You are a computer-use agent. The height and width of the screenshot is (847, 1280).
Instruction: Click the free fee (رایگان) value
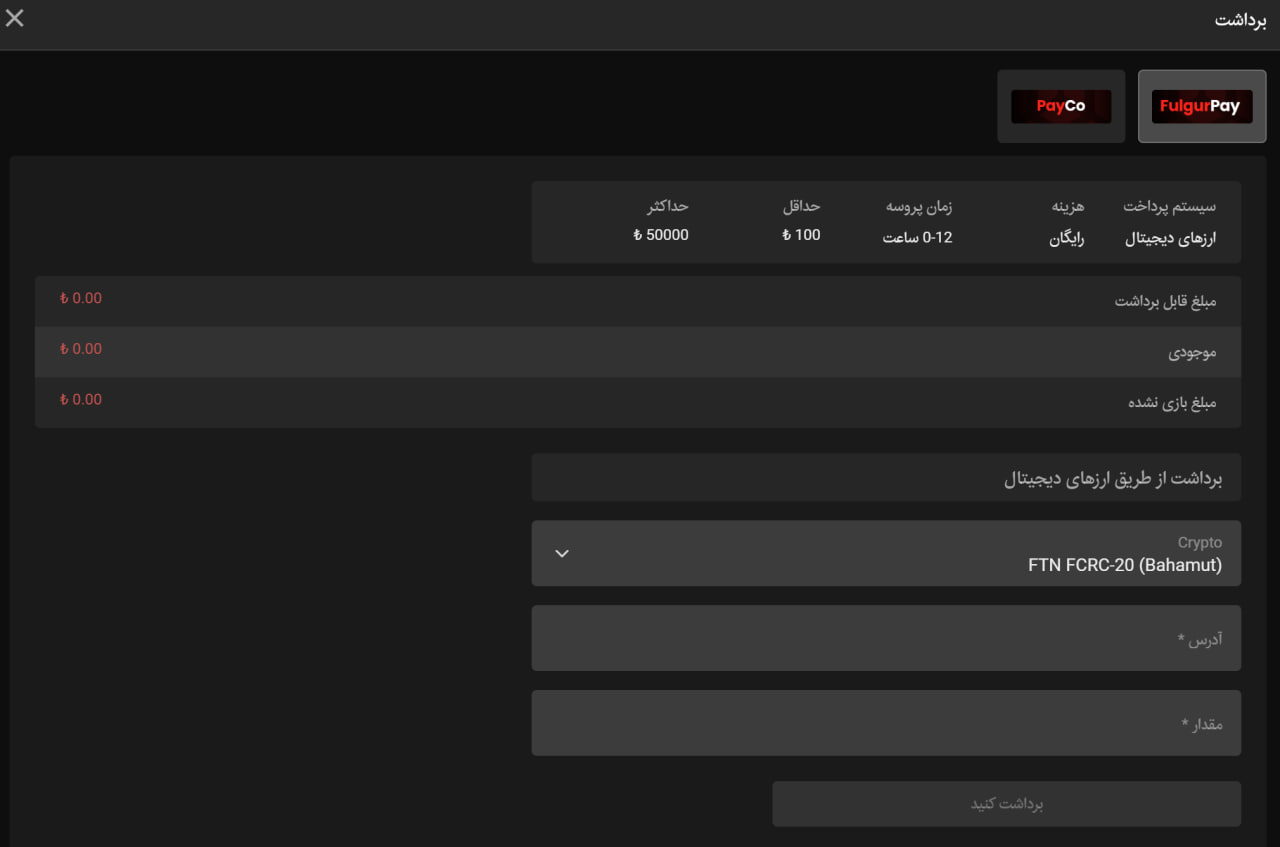click(1066, 238)
